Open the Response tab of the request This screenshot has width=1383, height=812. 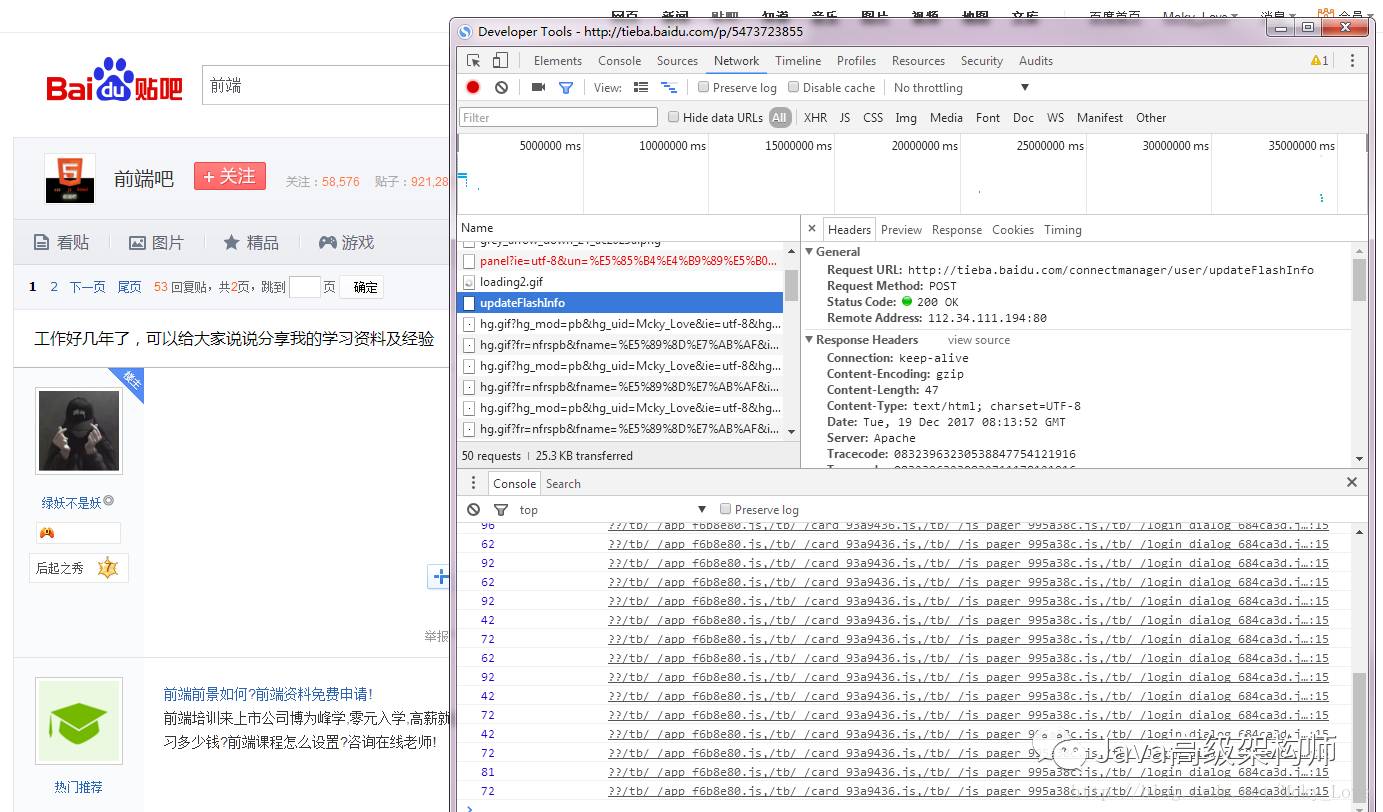[957, 230]
